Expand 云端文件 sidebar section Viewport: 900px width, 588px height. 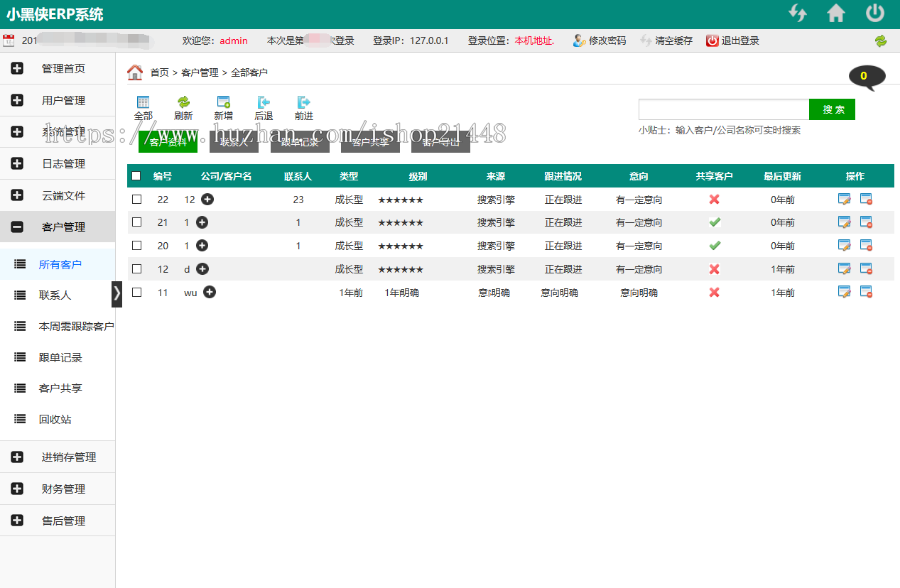coord(57,195)
